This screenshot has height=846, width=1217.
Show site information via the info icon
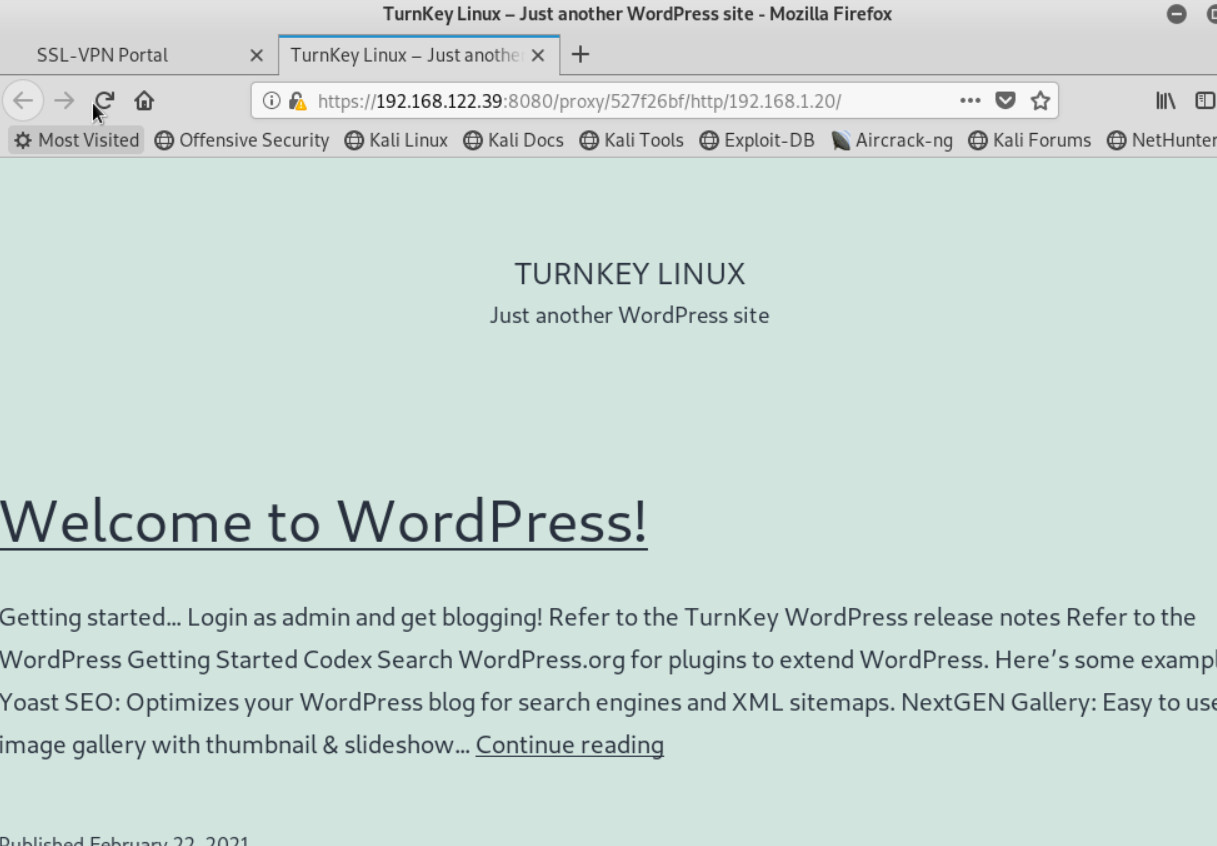pos(271,100)
